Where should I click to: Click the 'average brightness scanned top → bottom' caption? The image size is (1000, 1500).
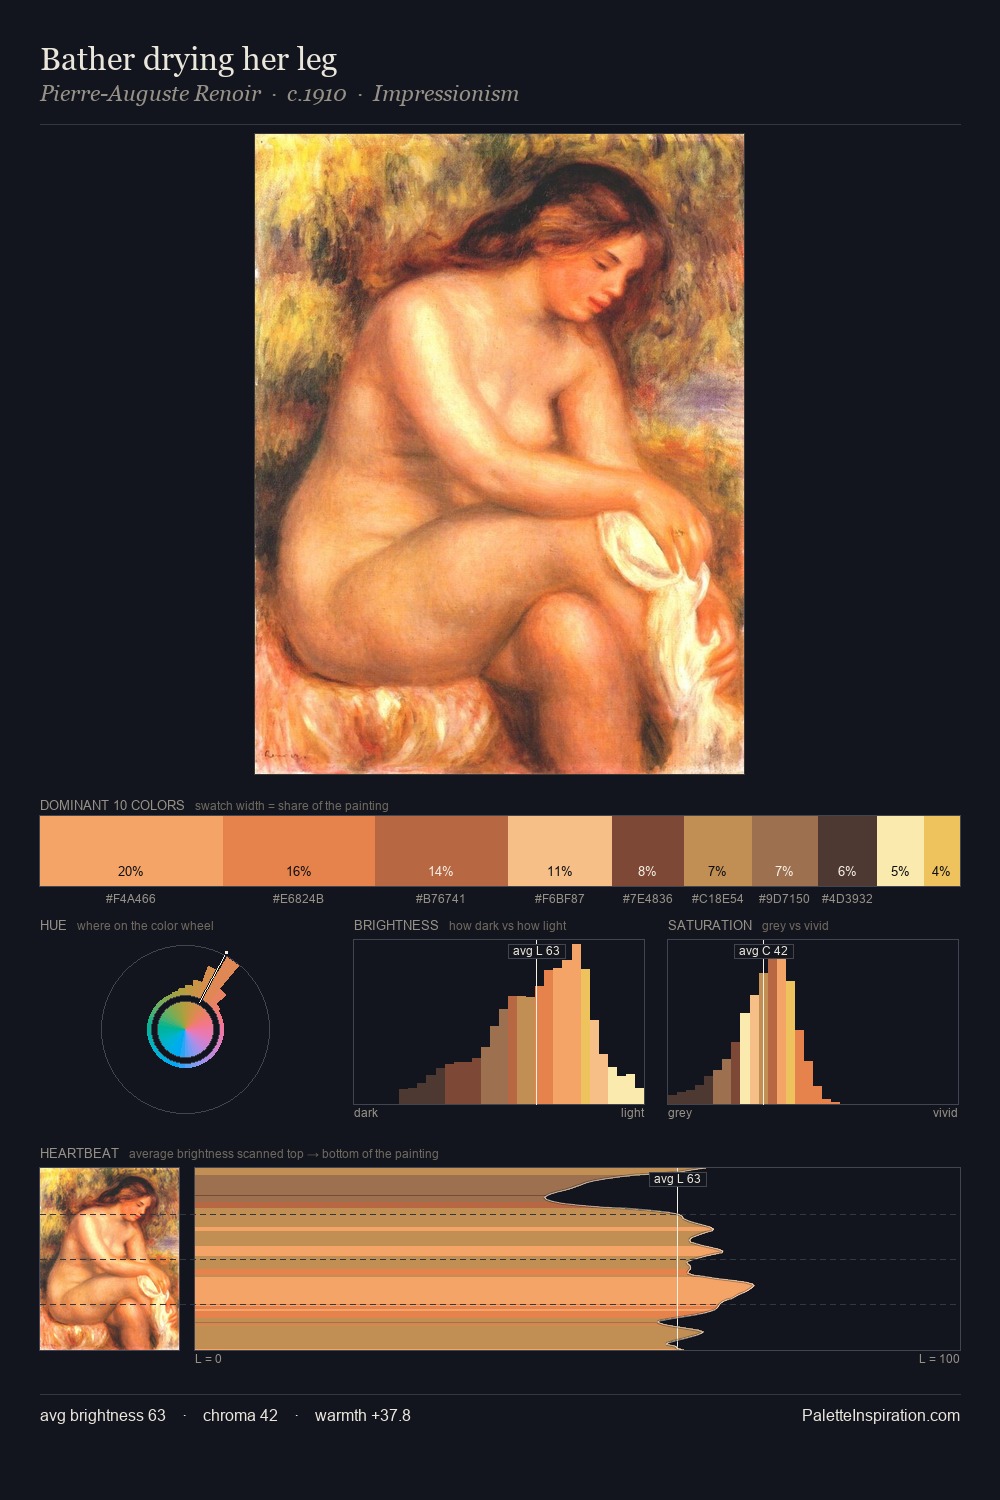point(283,1154)
